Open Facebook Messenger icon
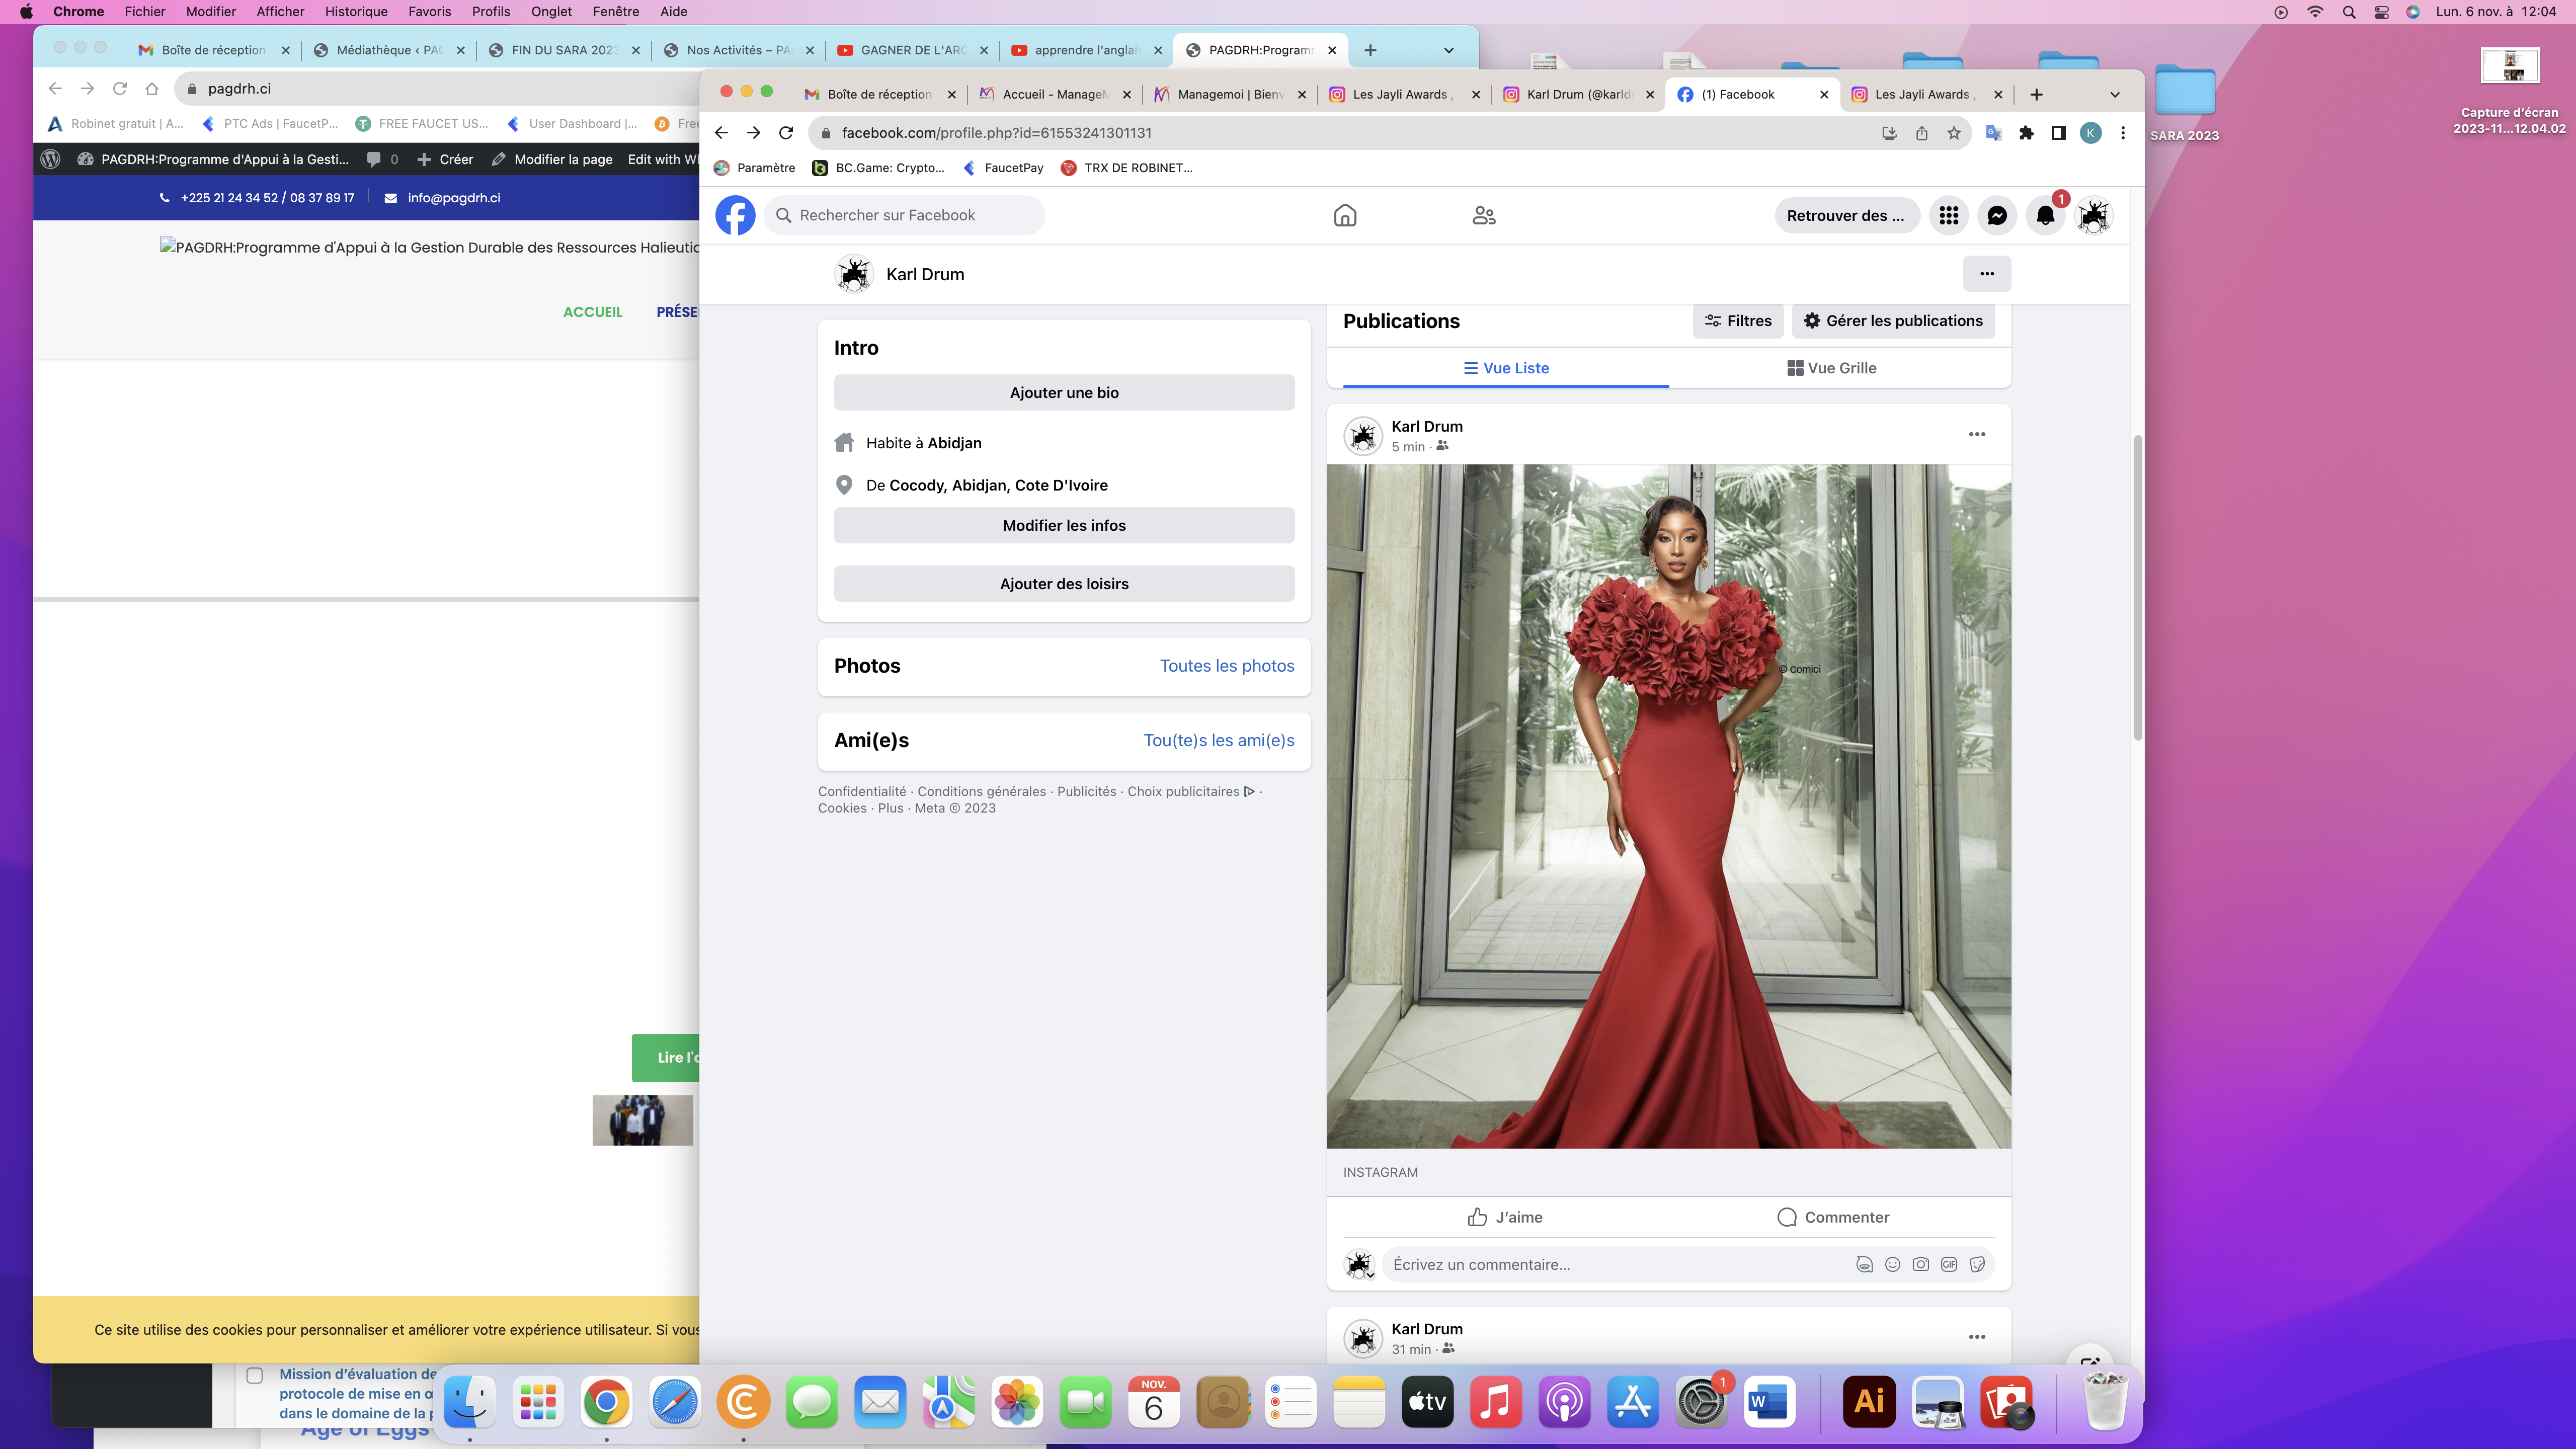This screenshot has height=1449, width=2576. tap(1996, 215)
